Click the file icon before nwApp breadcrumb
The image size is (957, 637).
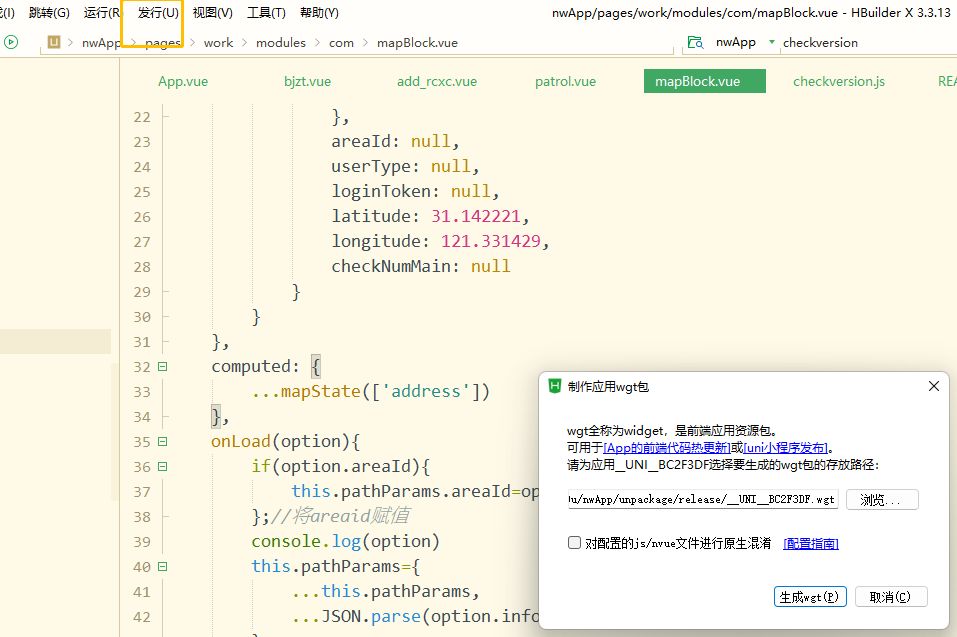54,43
